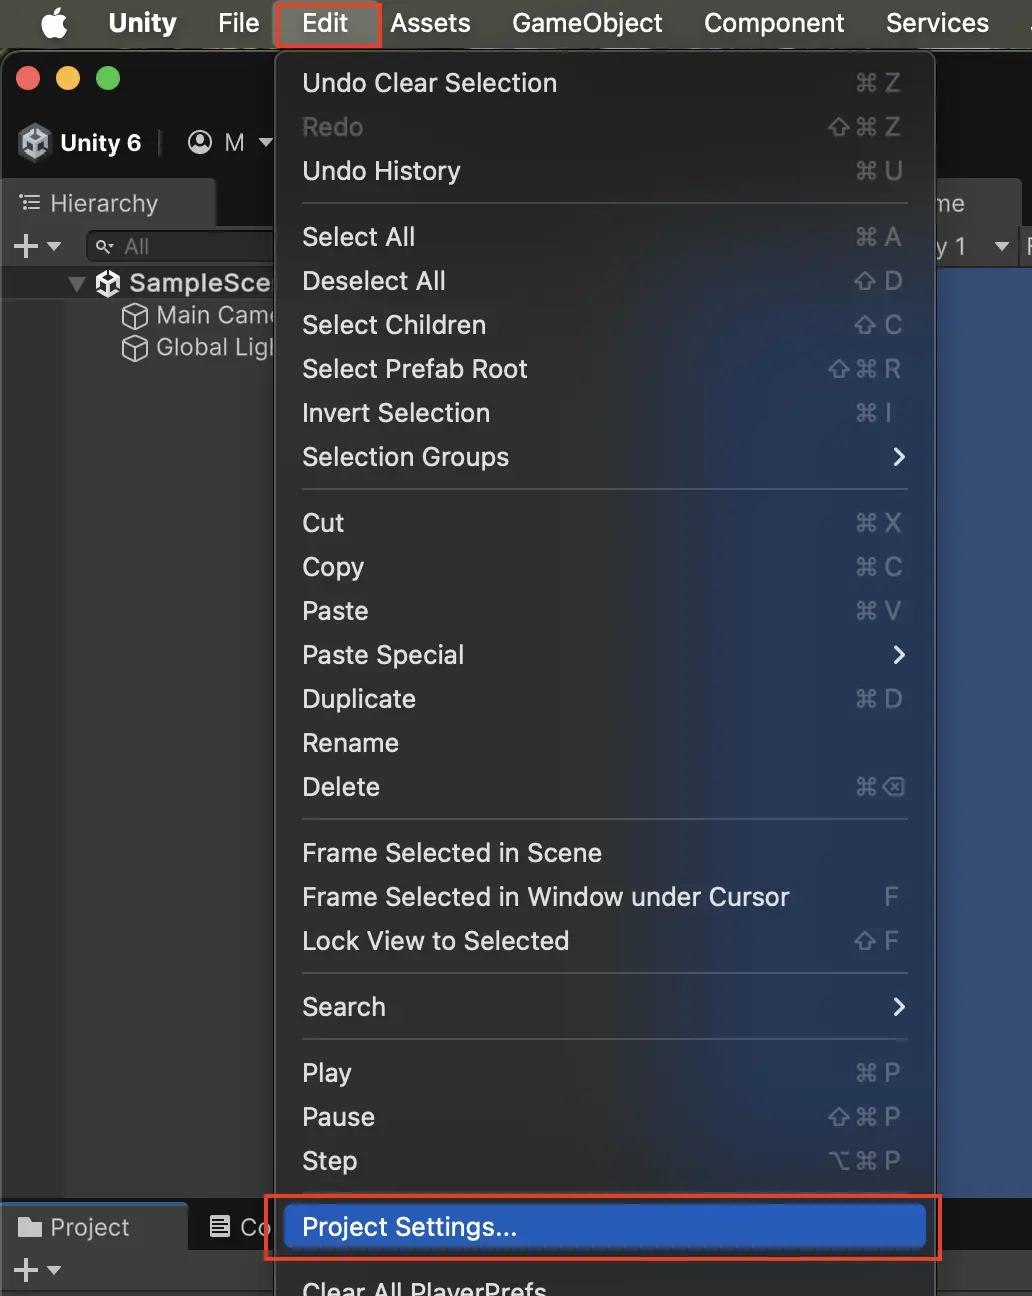Switch to the Project tab

94,1227
